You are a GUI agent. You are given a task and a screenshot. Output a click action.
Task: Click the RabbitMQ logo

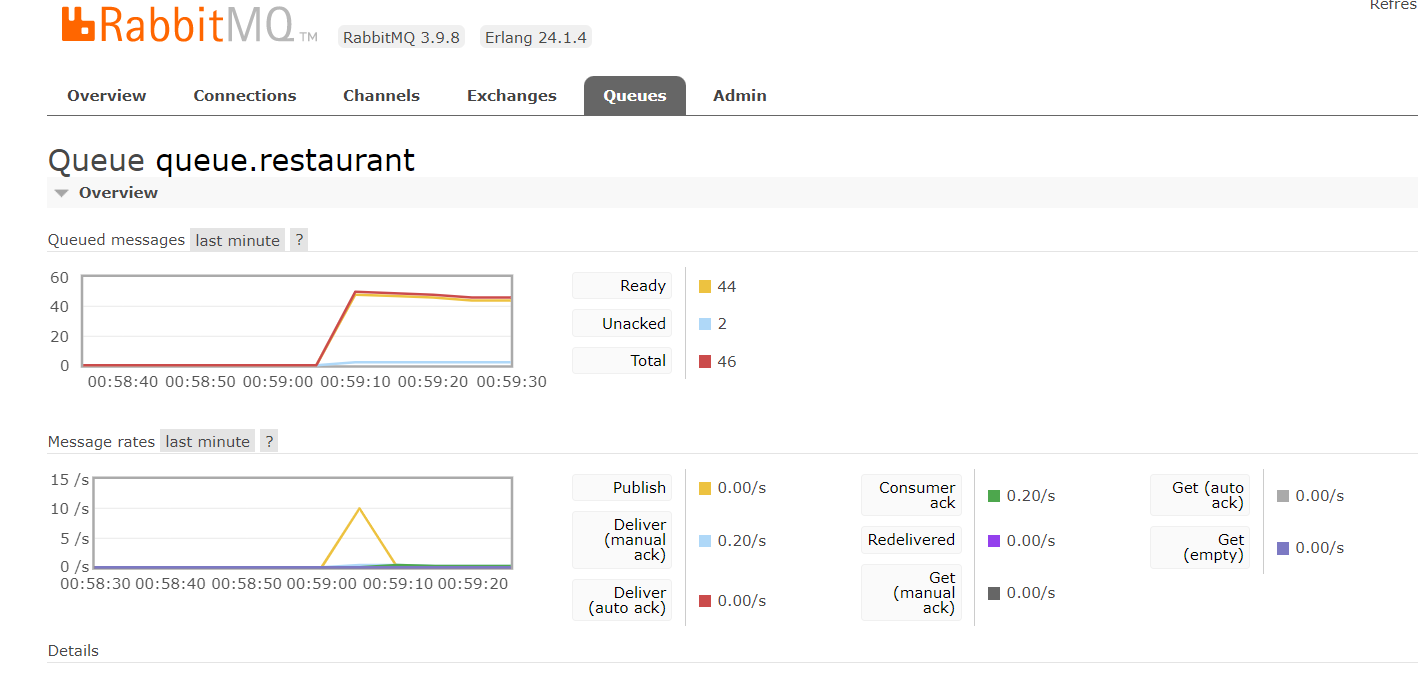189,26
